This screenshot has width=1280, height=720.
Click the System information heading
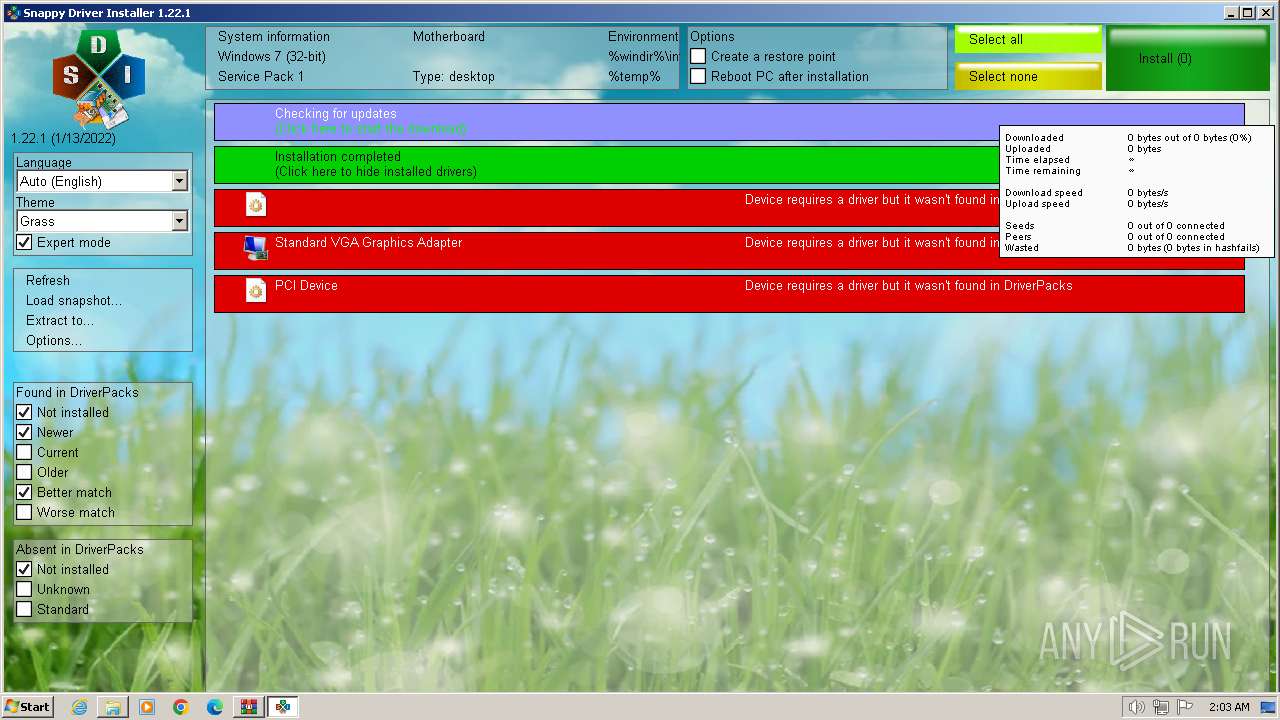[x=274, y=37]
